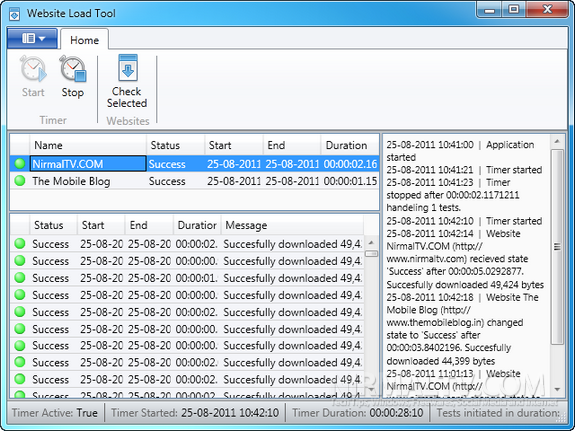
Task: Click duration 00:00:02.16 cell for NirmalTV.COM
Action: [x=350, y=164]
